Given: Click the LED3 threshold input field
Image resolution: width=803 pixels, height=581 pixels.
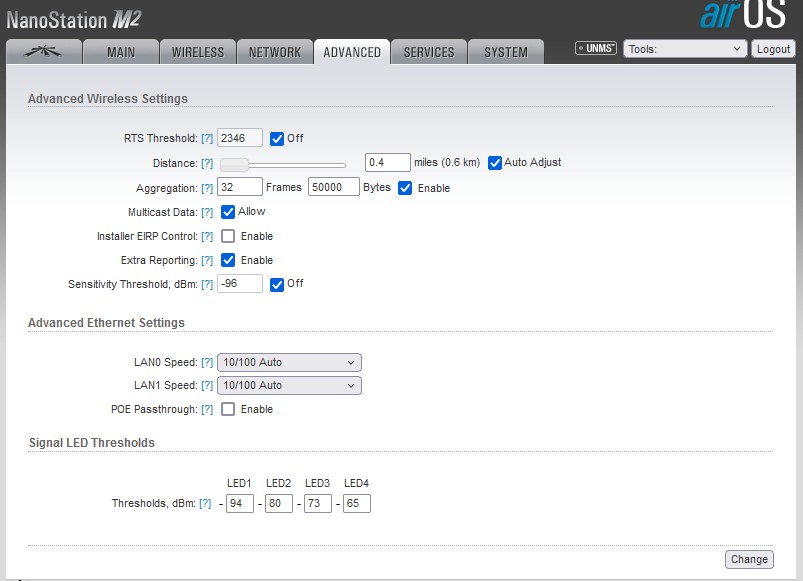Looking at the screenshot, I should [318, 503].
